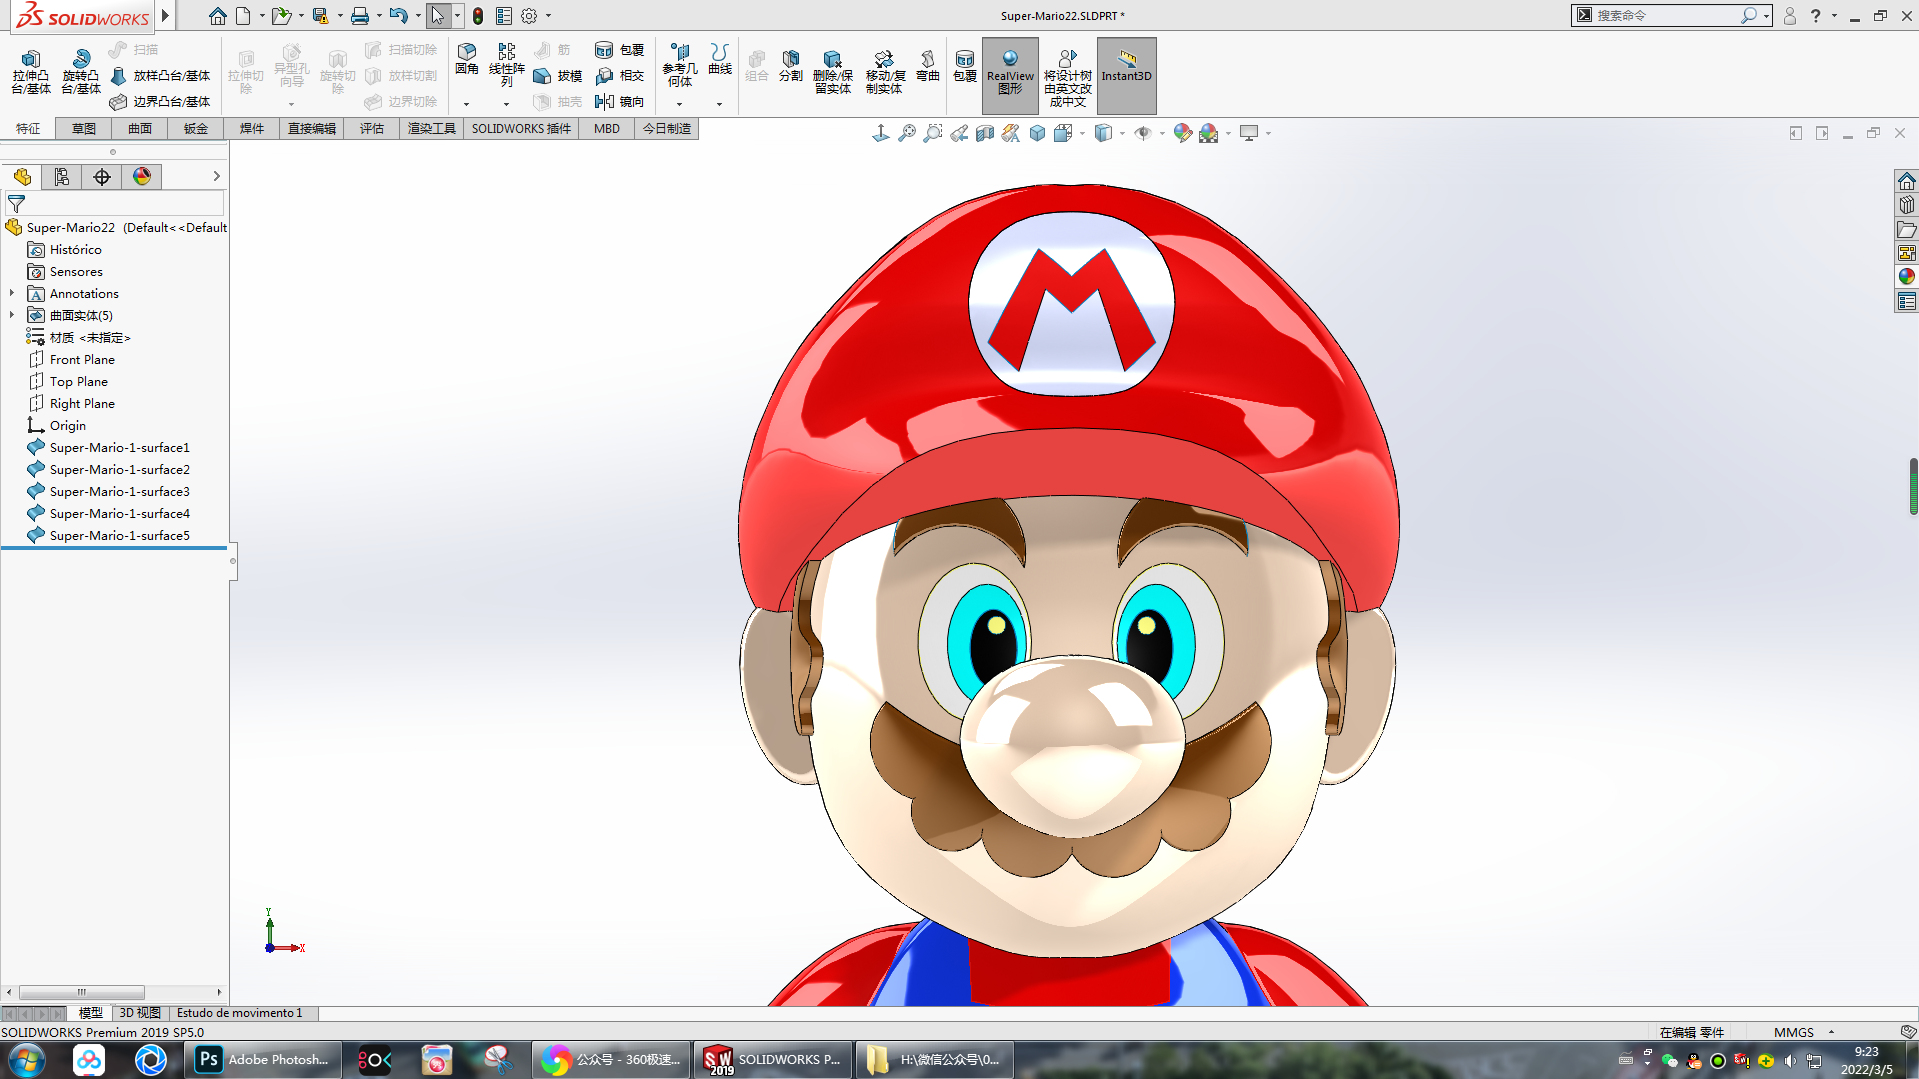Click the Rebuild traffic light icon
The width and height of the screenshot is (1919, 1079).
478,16
